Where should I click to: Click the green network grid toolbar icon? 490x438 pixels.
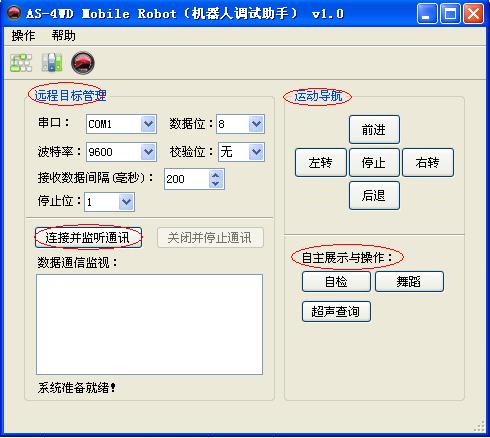pos(21,63)
